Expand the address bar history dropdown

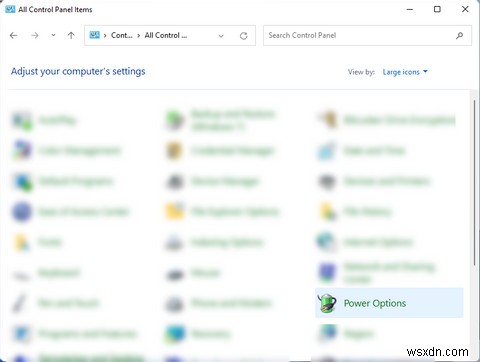click(221, 36)
